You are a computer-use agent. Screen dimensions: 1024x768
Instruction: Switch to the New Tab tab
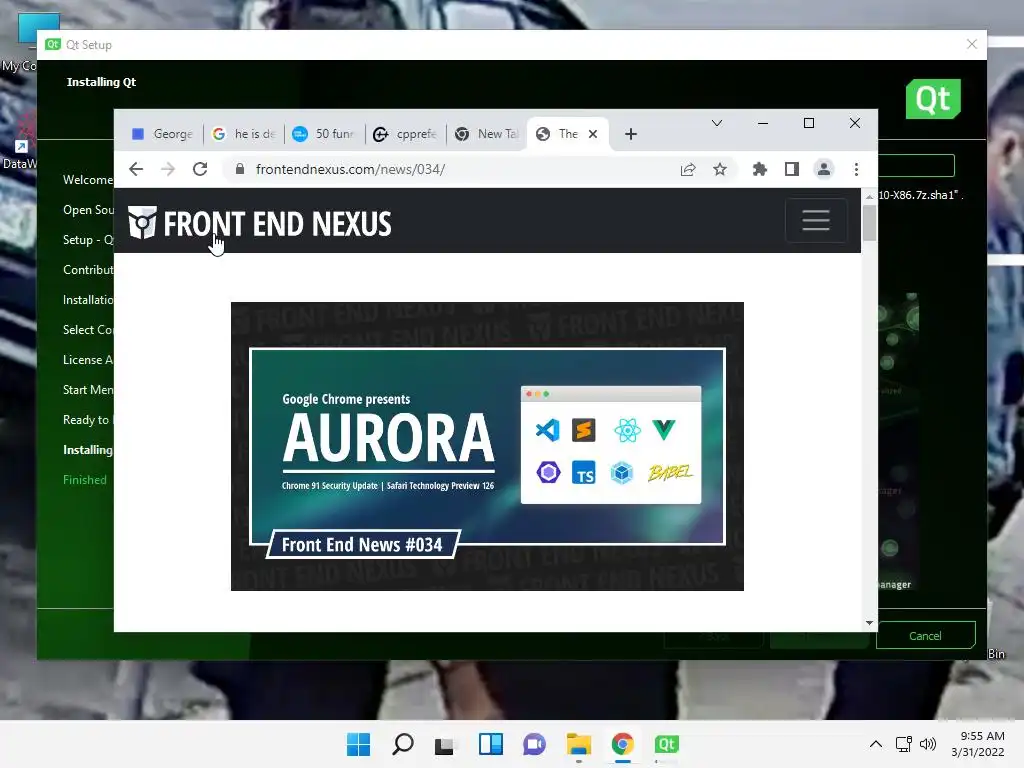click(487, 134)
